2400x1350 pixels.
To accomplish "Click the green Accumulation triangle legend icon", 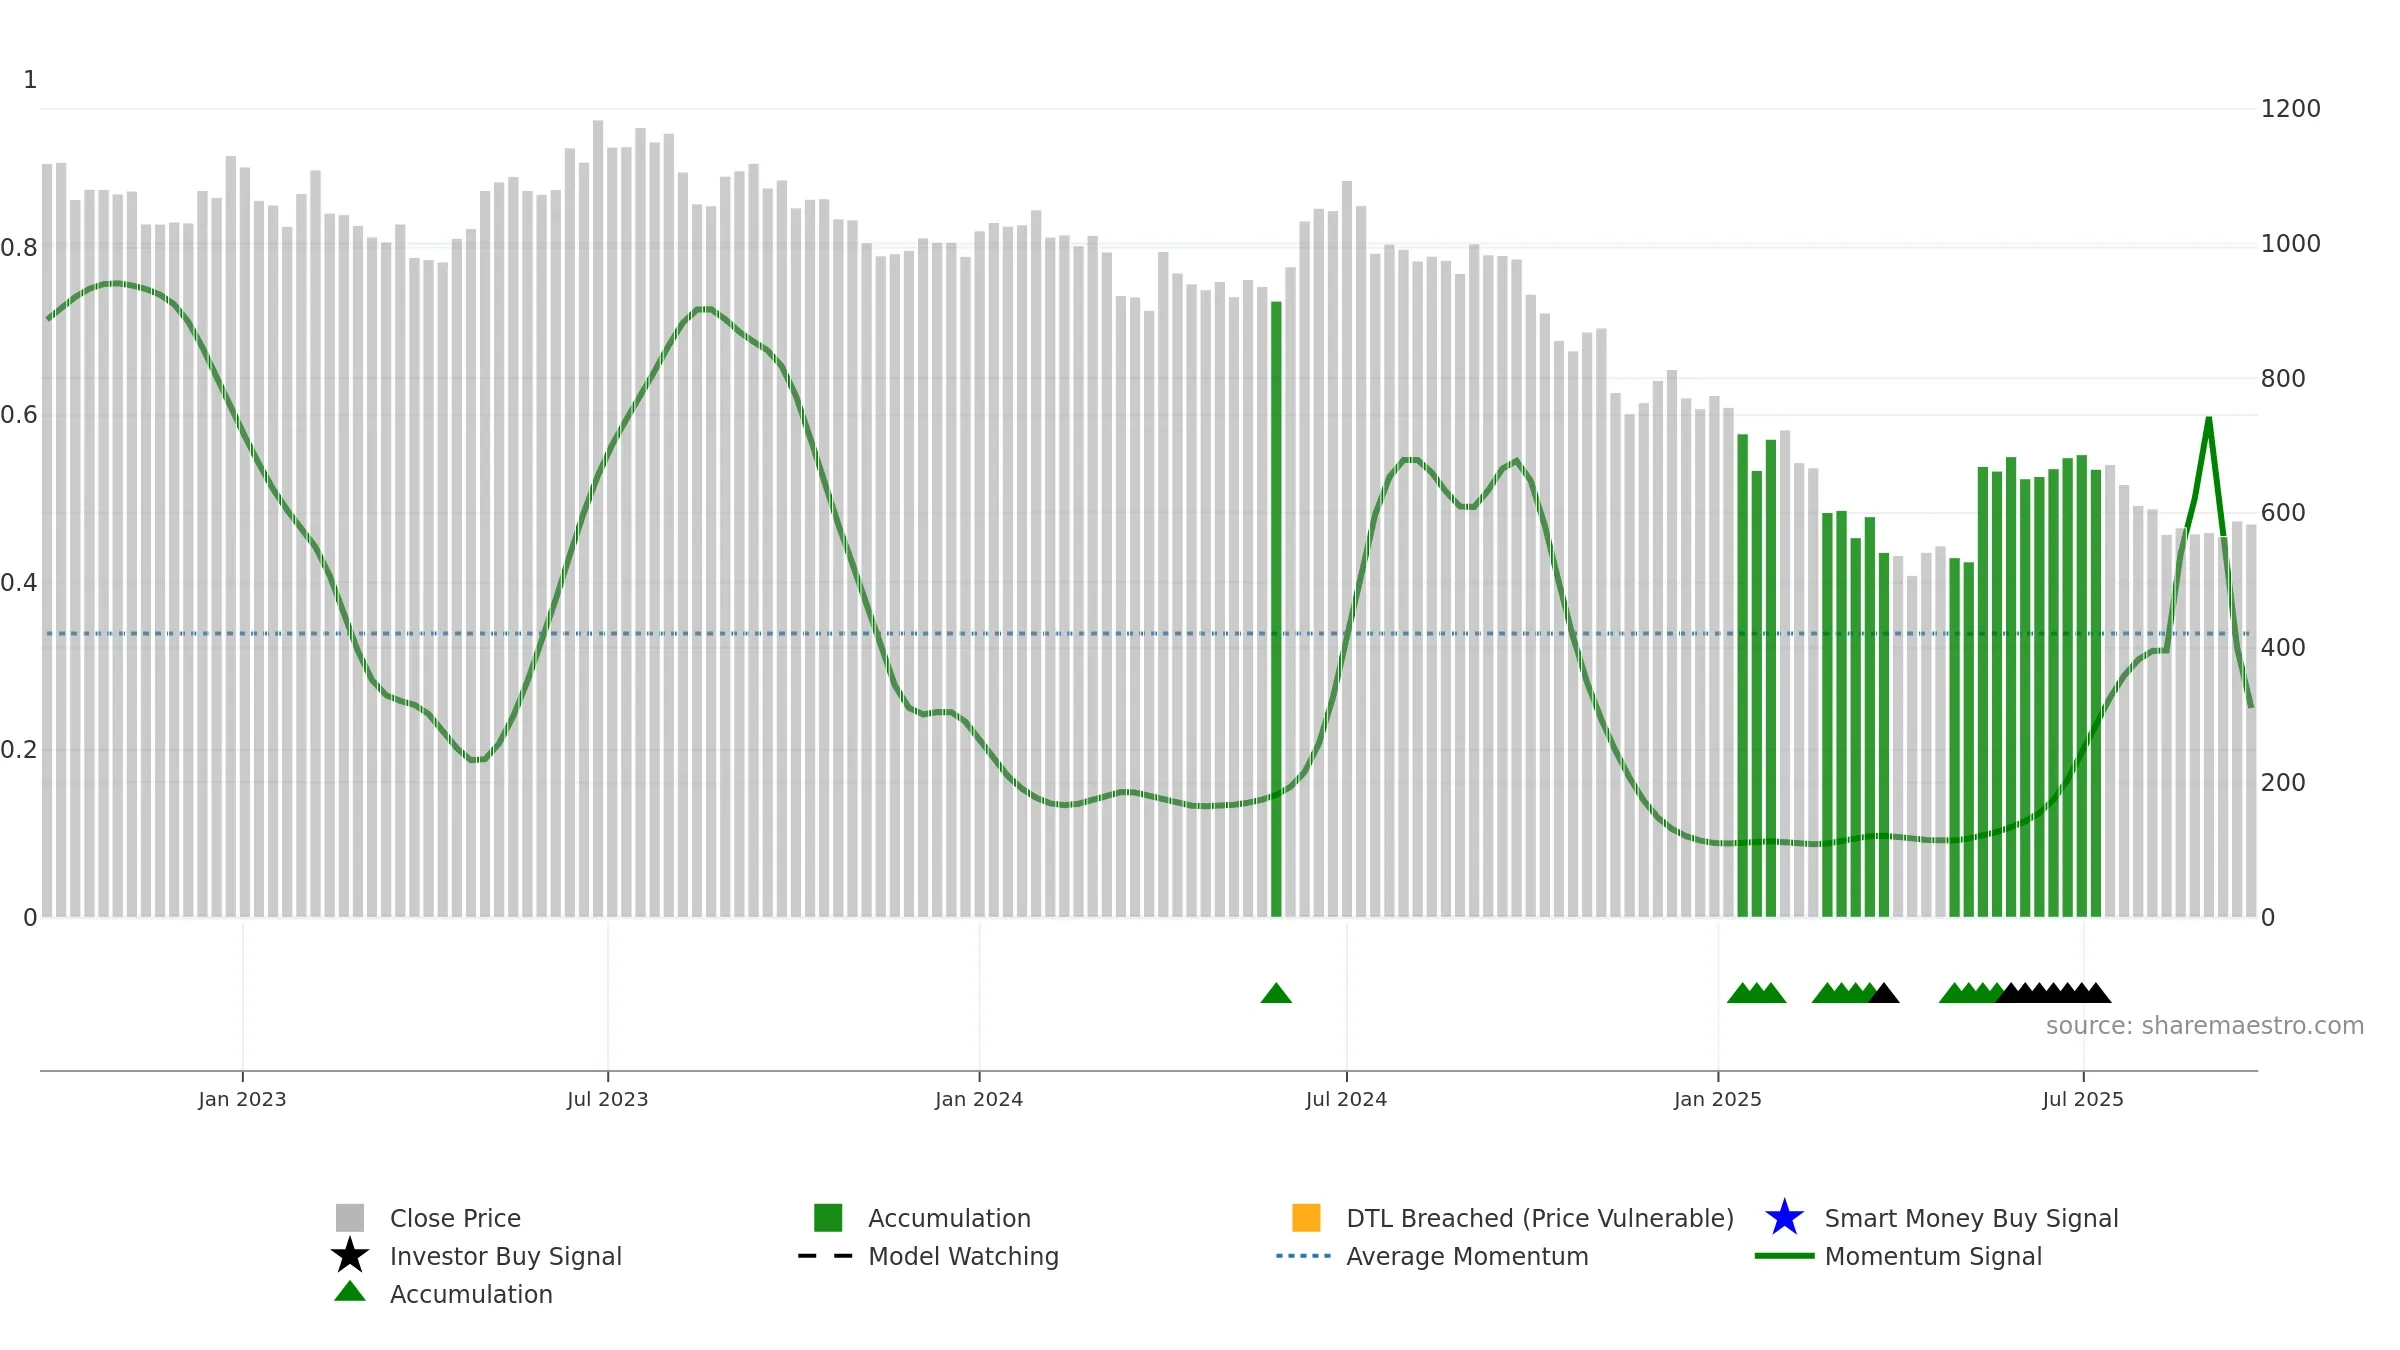I will (x=350, y=1292).
